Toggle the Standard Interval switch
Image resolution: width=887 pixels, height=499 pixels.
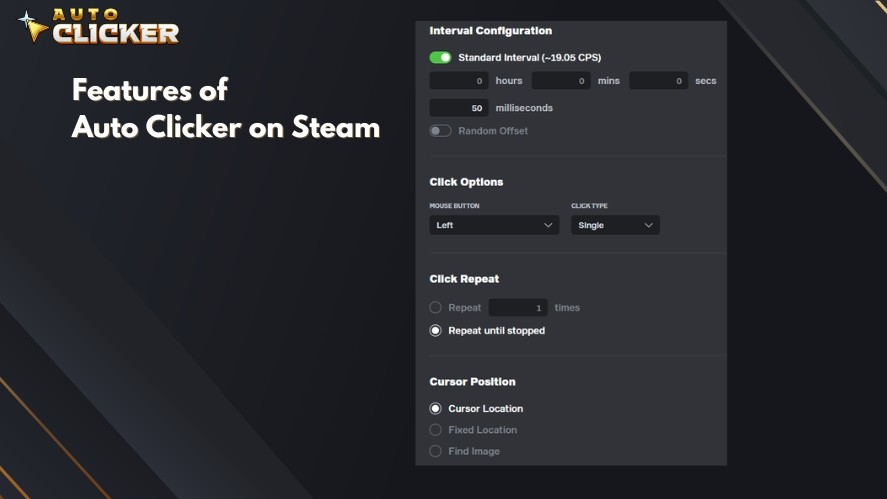pos(440,58)
